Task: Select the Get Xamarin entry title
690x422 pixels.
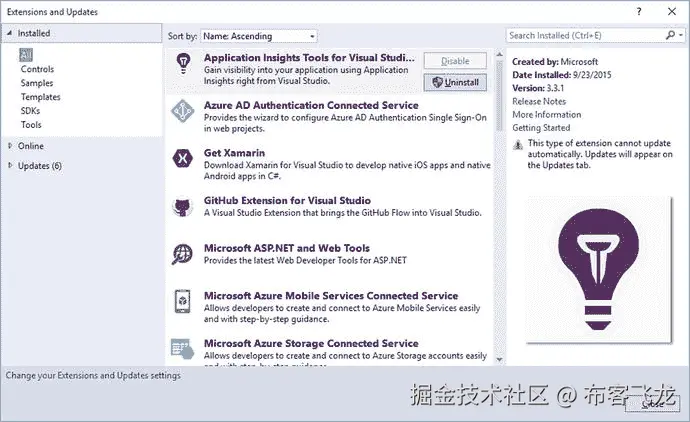Action: point(234,153)
